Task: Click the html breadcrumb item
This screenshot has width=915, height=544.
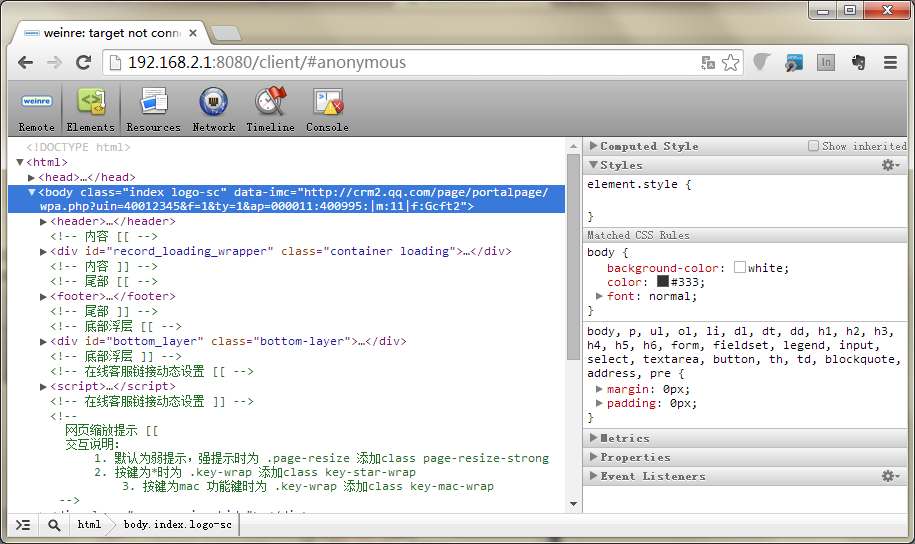Action: [89, 525]
